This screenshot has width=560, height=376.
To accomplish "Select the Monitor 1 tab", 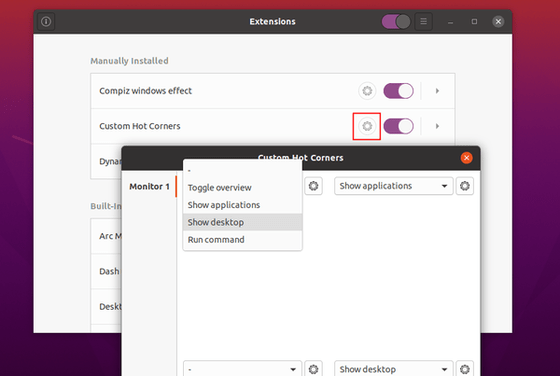I will 149,186.
